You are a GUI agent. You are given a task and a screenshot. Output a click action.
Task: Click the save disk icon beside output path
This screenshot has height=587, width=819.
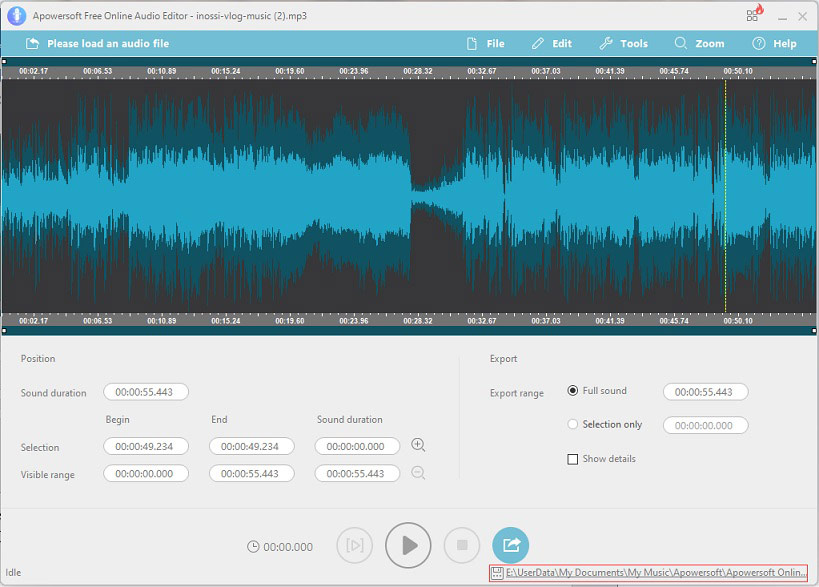pyautogui.click(x=497, y=573)
